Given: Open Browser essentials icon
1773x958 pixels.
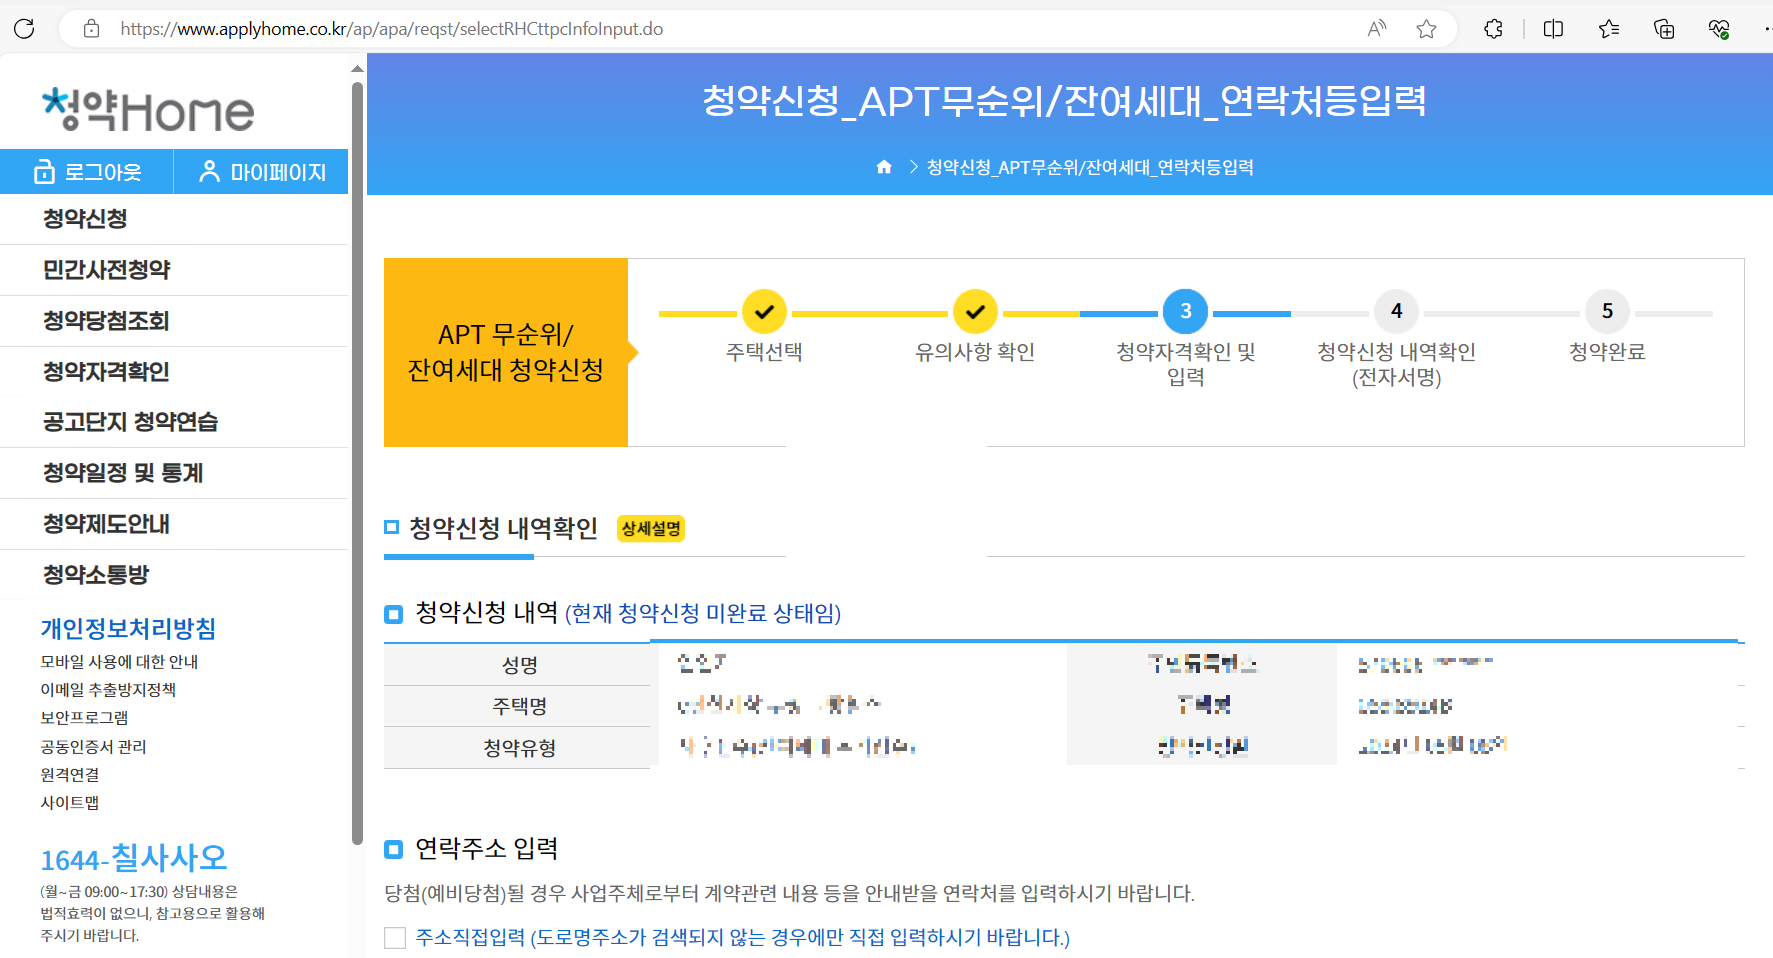Looking at the screenshot, I should click(1721, 28).
